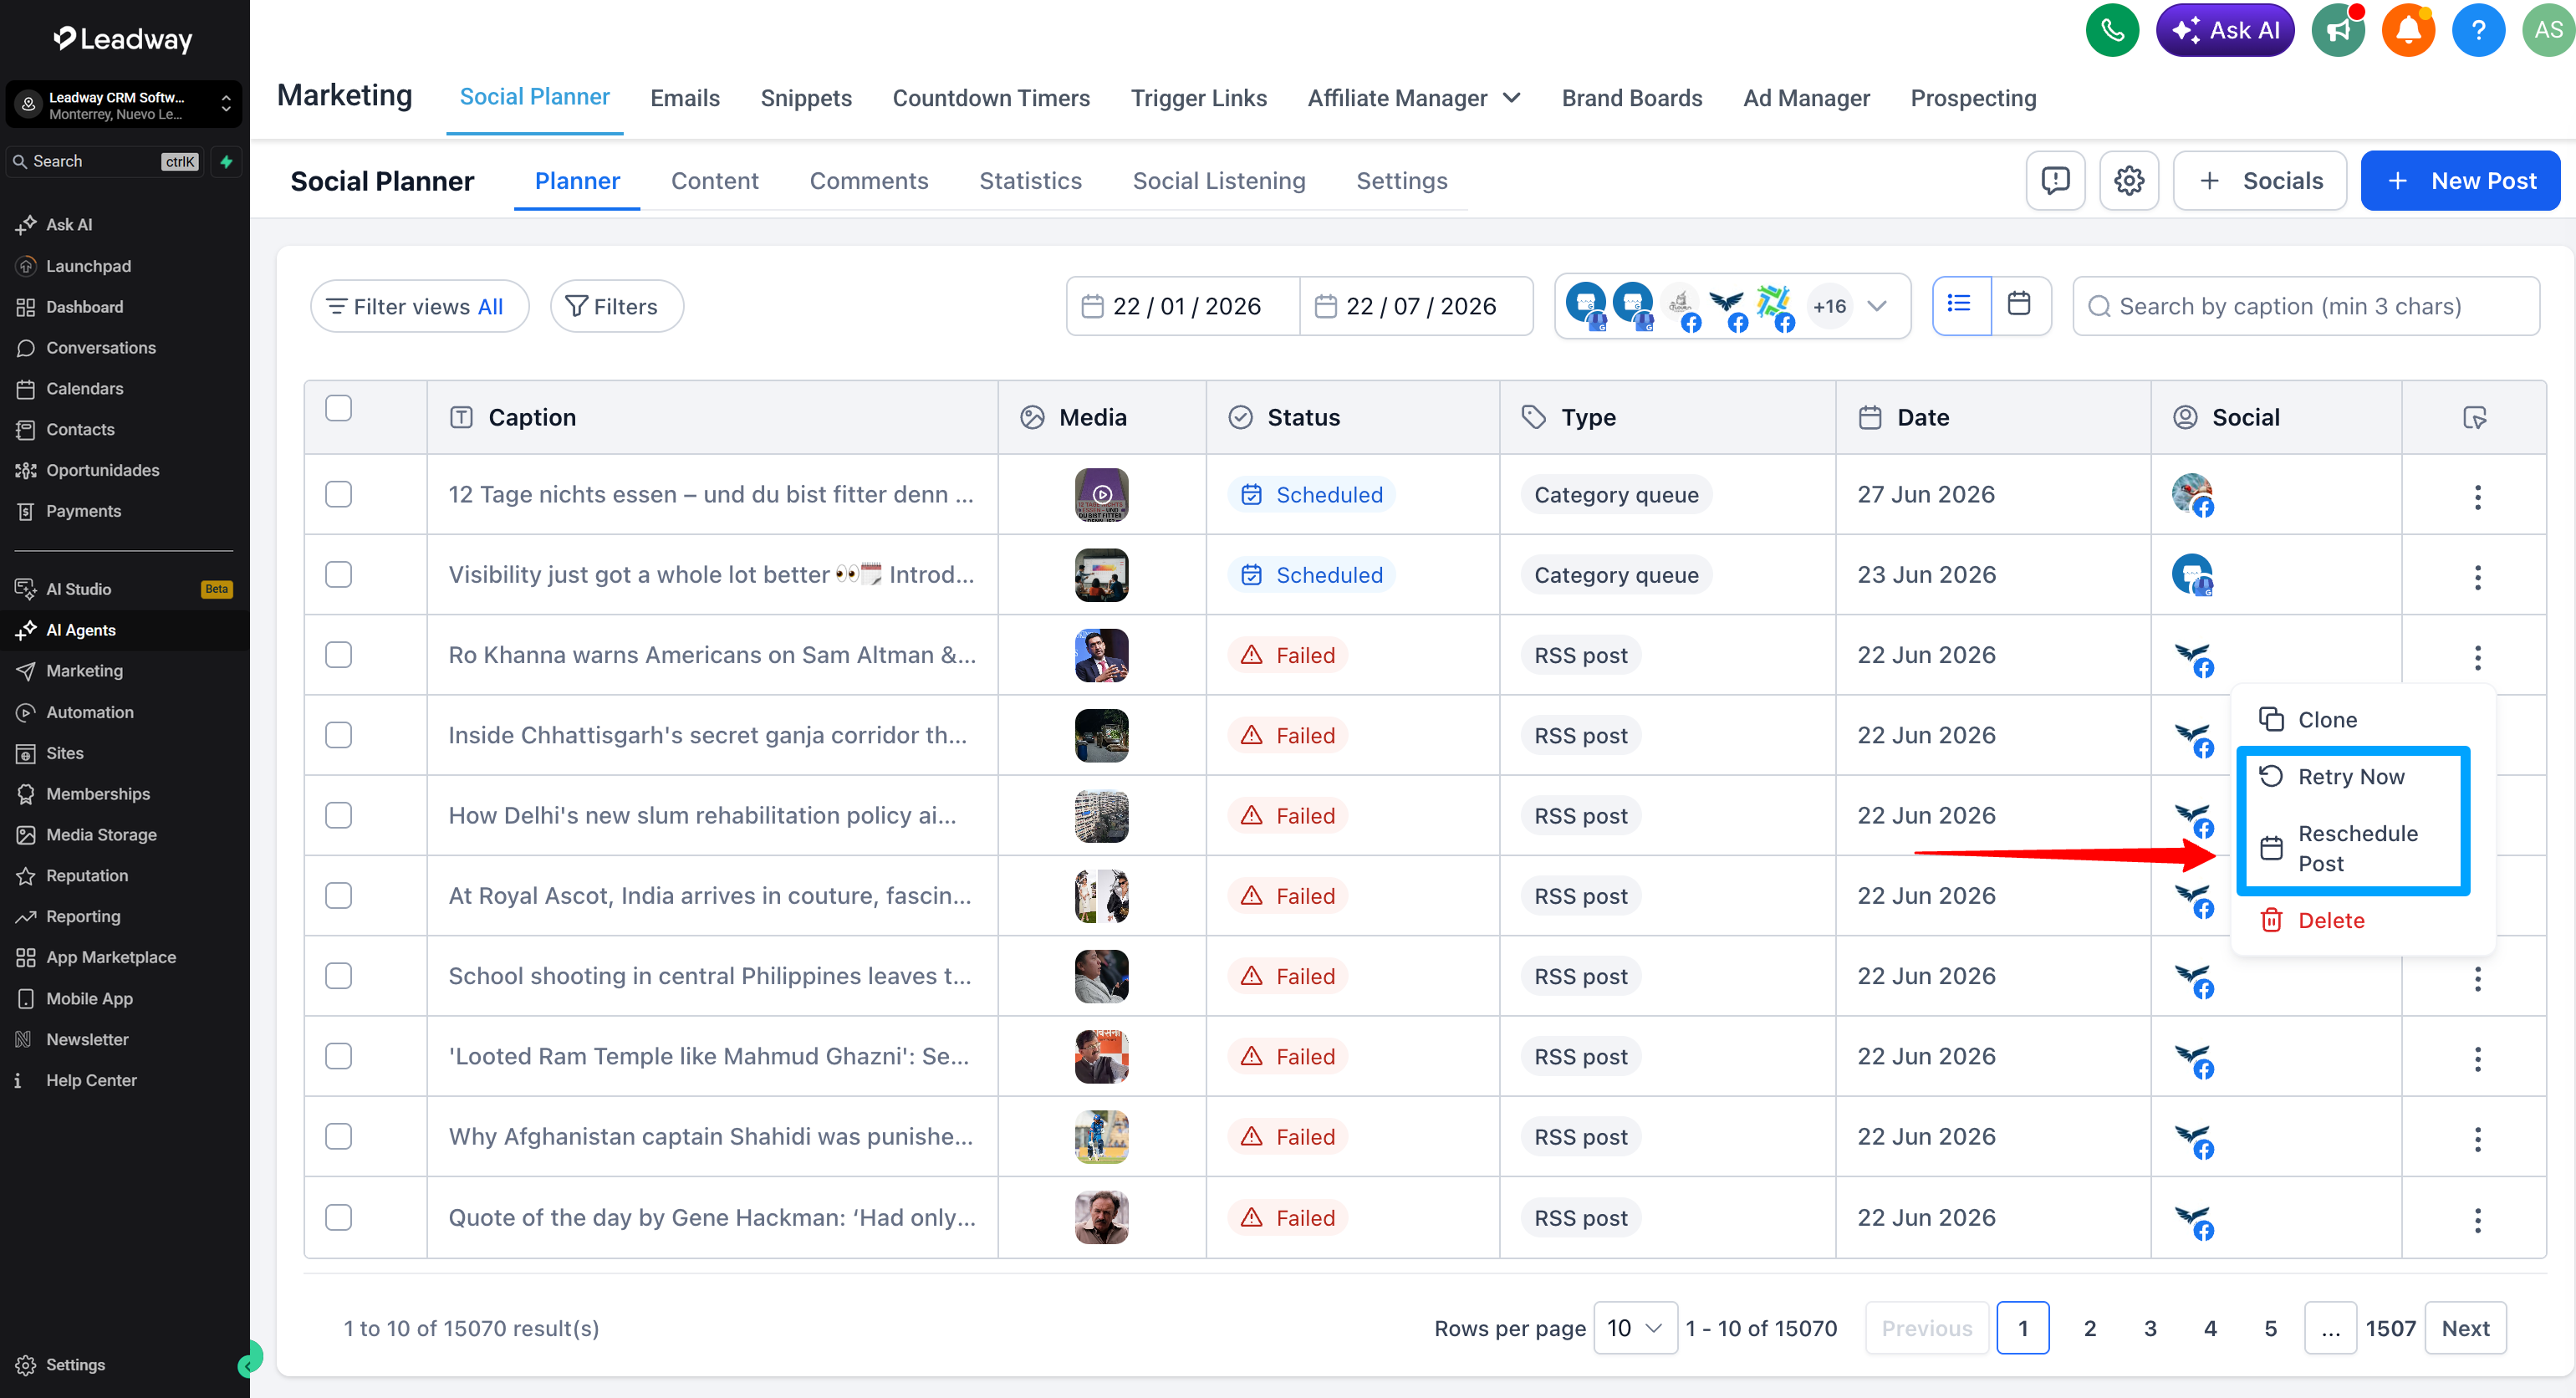Viewport: 2576px width, 1398px height.
Task: Open three-dot menu for Looted Ram Temple post
Action: click(2477, 1058)
